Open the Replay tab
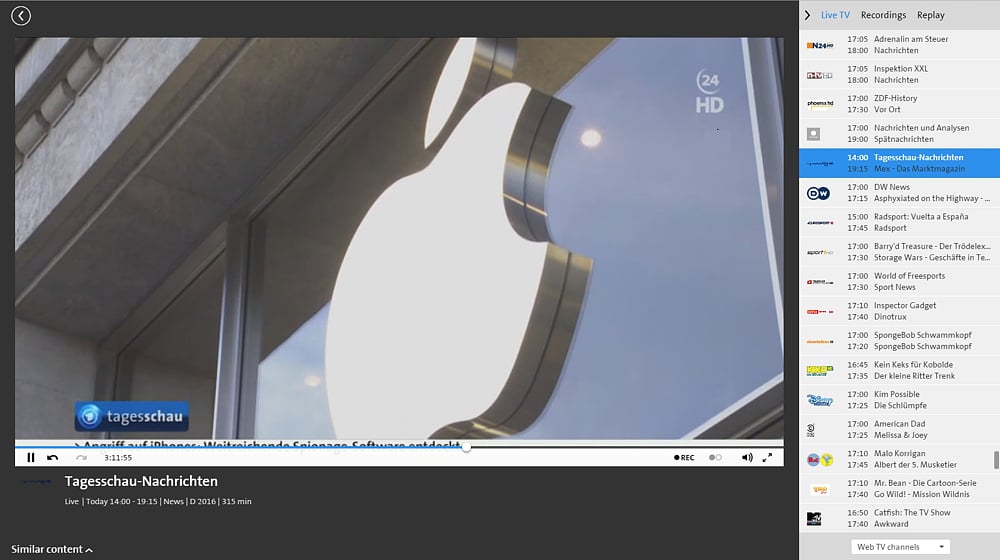The height and width of the screenshot is (560, 1000). pyautogui.click(x=930, y=15)
